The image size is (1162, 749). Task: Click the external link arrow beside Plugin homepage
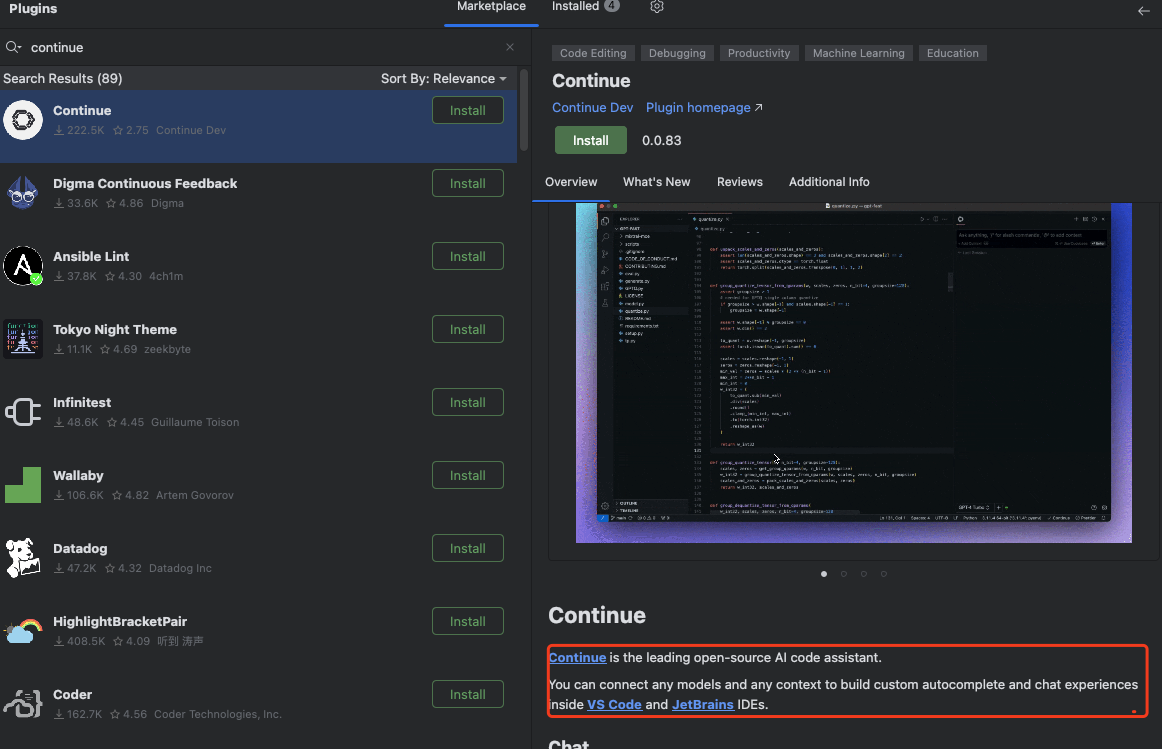pyautogui.click(x=759, y=107)
